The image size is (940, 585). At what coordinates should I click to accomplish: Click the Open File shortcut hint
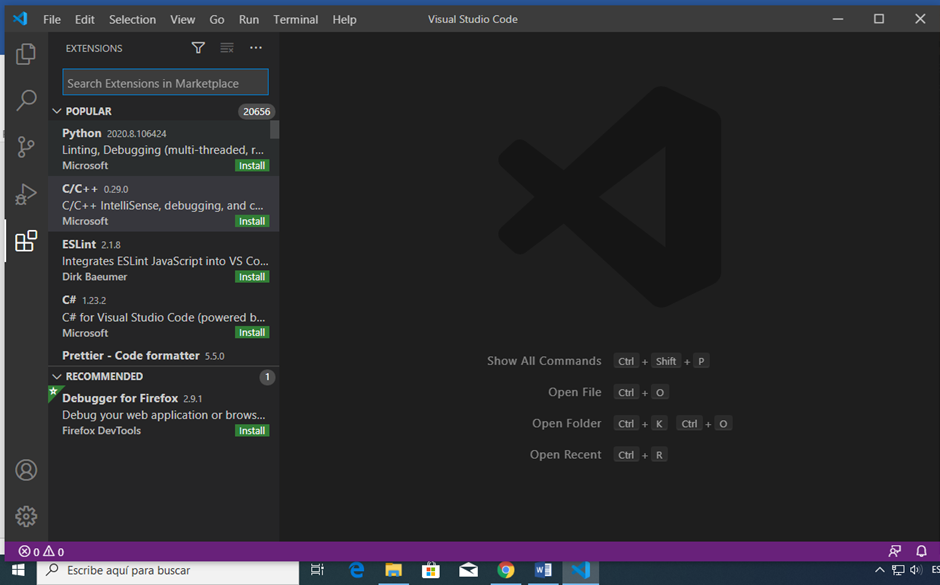pos(608,392)
